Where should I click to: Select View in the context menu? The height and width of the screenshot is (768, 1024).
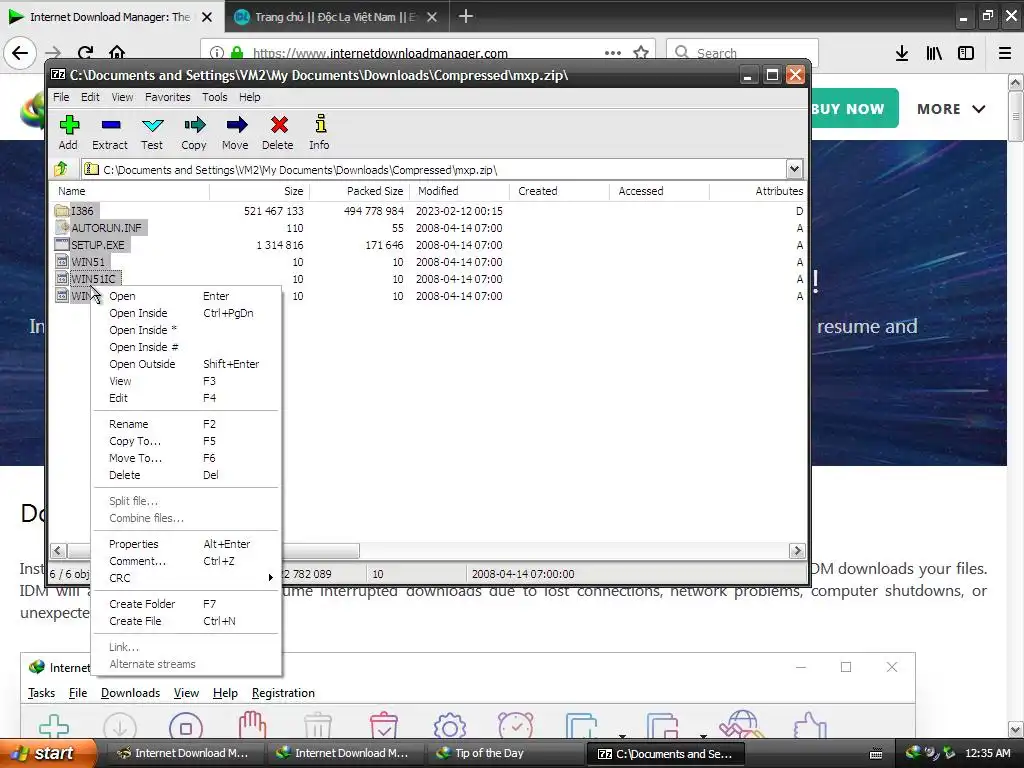click(186, 381)
